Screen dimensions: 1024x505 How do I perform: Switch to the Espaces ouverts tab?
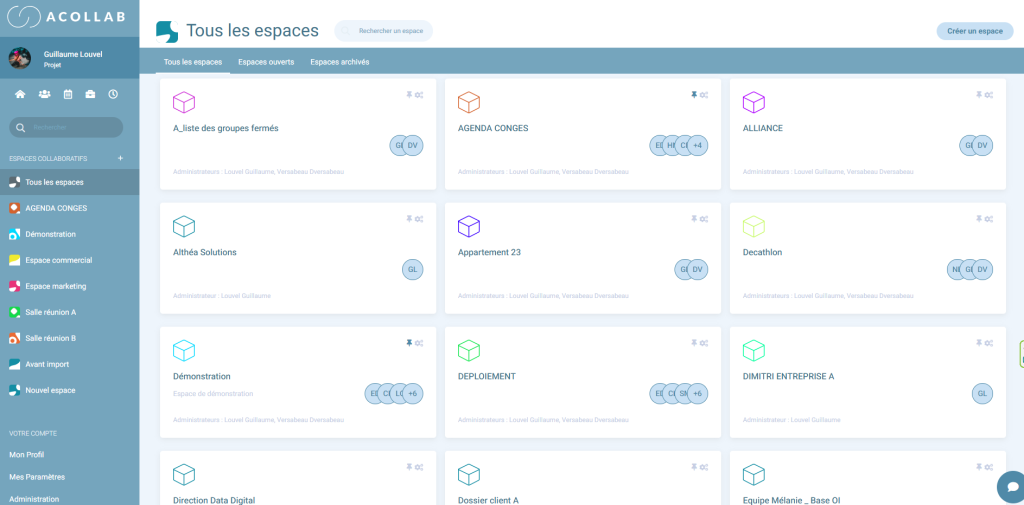[266, 62]
